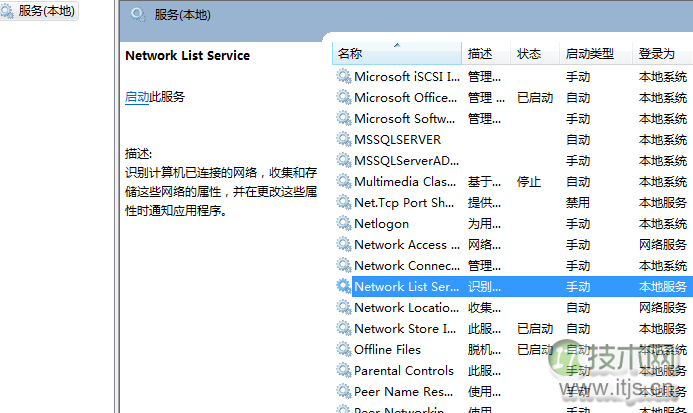This screenshot has width=693, height=413.
Task: Sort services by the 名称 column header
Action: pos(397,54)
